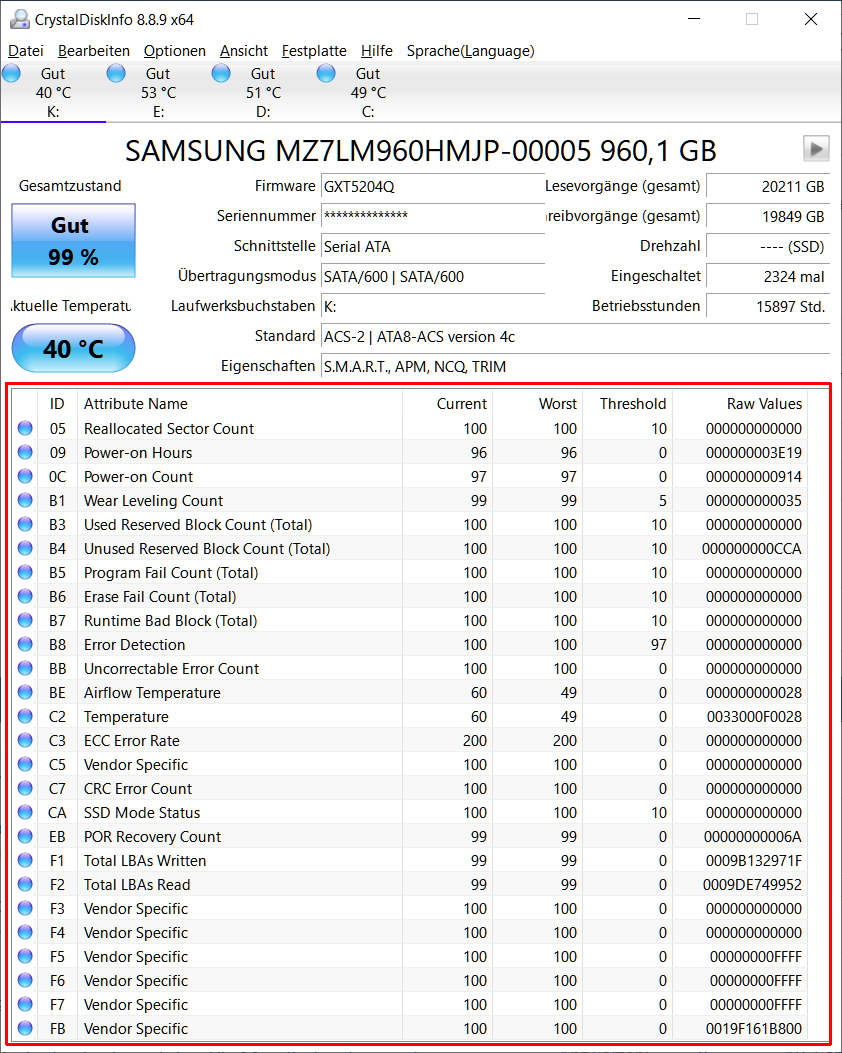This screenshot has width=842, height=1053.
Task: Click the Attribute Name column header
Action: pyautogui.click(x=240, y=404)
